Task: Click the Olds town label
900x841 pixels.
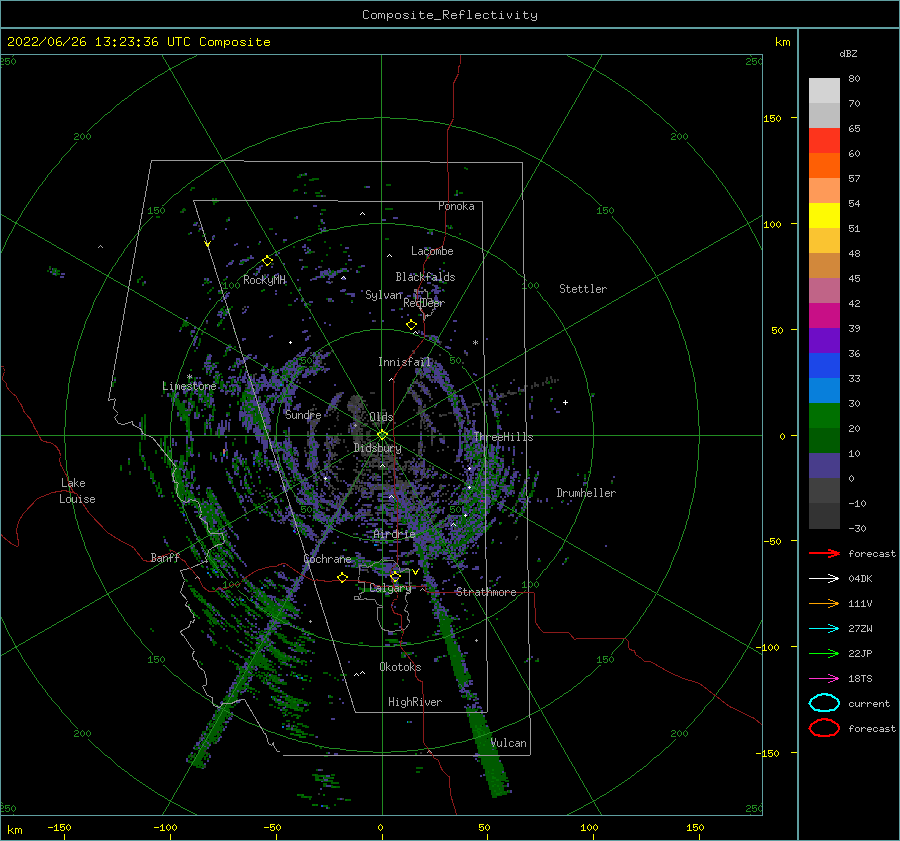Action: point(381,417)
